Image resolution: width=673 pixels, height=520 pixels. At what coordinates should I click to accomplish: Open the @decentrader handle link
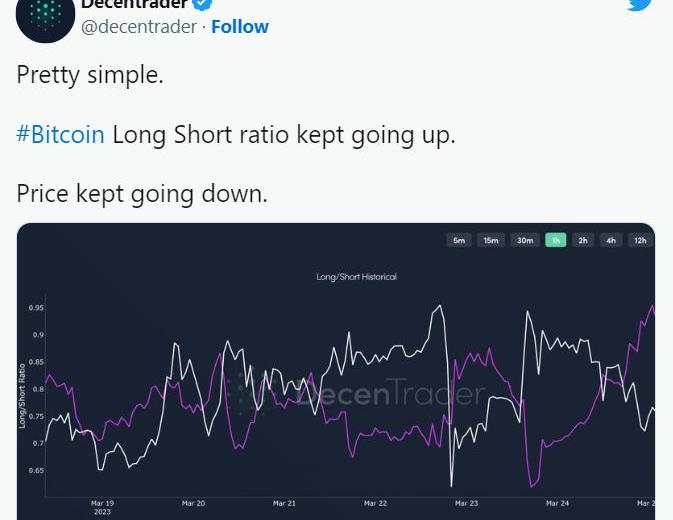point(139,27)
